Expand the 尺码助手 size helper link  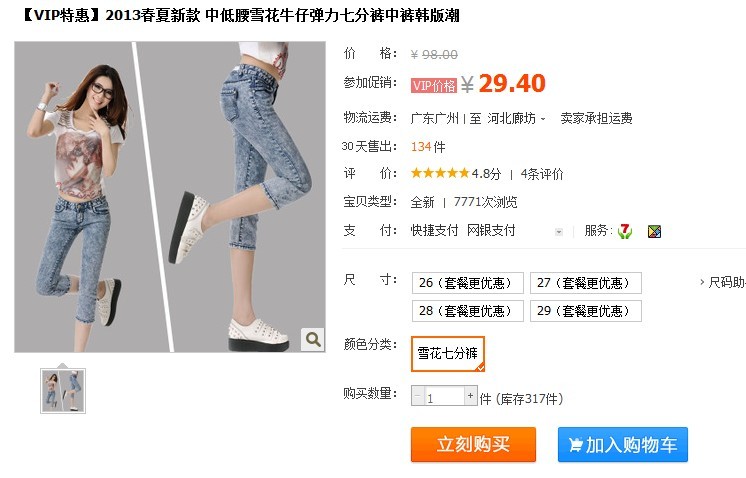pyautogui.click(x=723, y=283)
